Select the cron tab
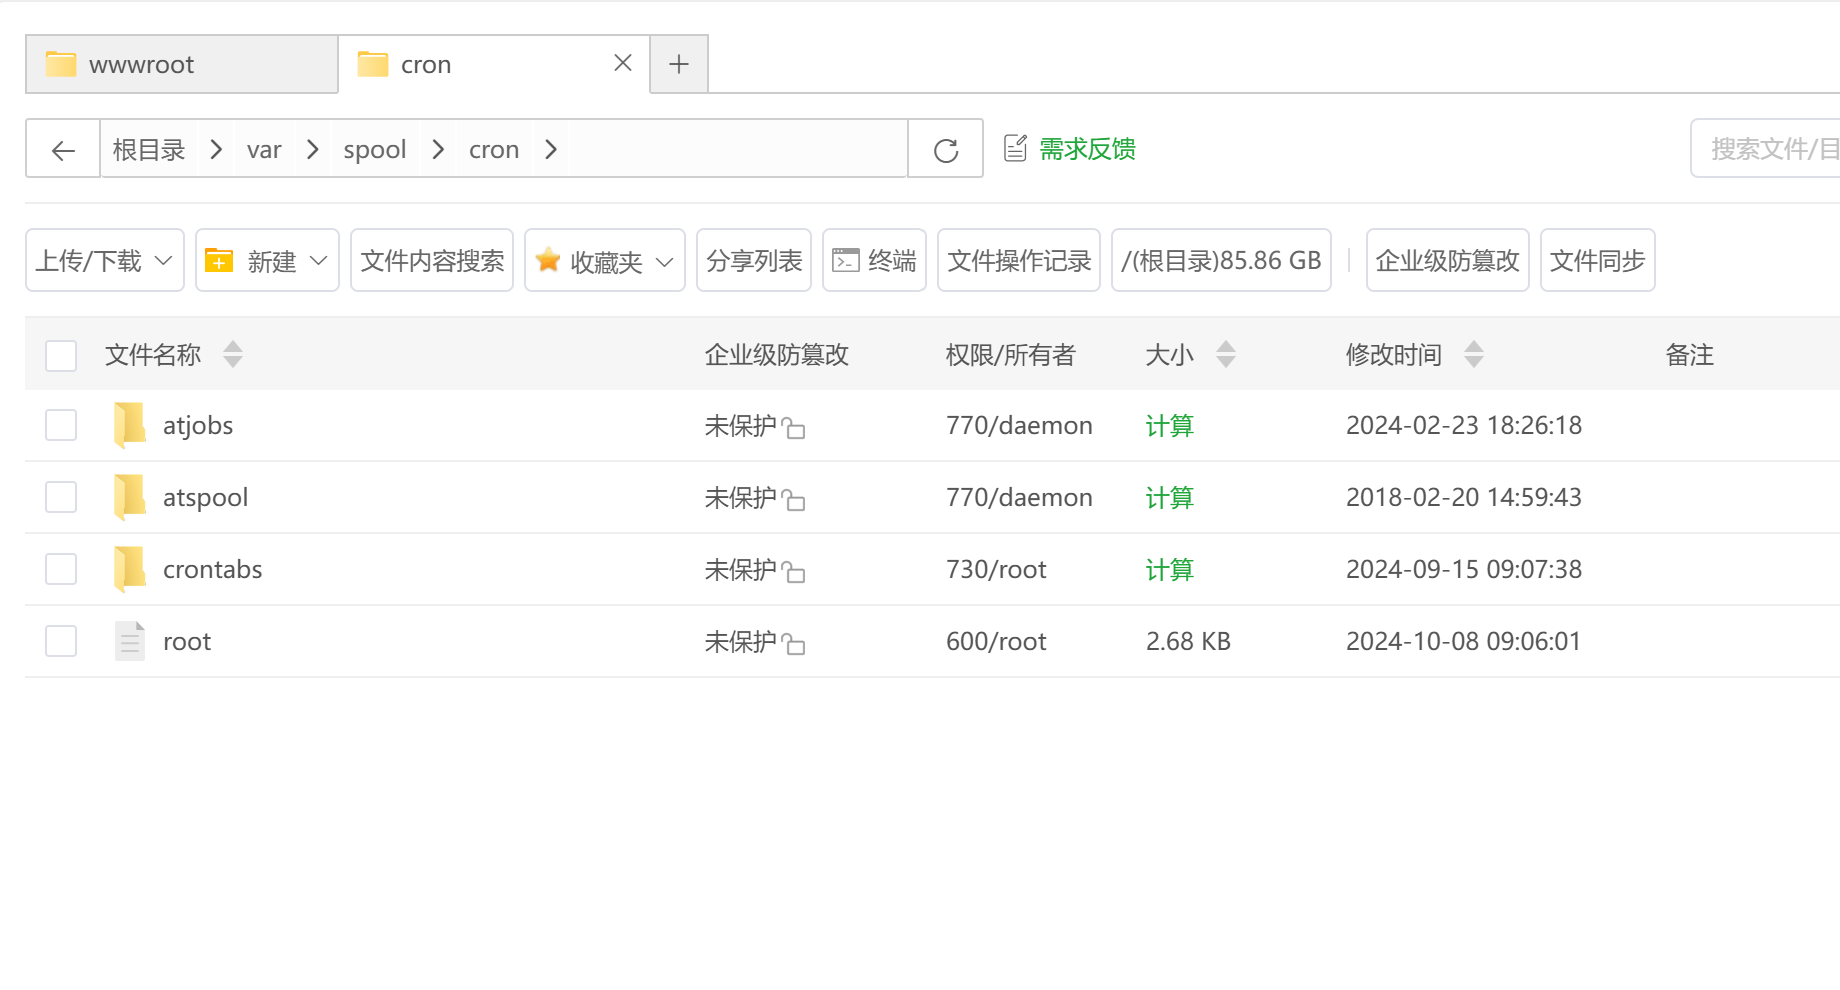The image size is (1840, 990). tap(494, 64)
